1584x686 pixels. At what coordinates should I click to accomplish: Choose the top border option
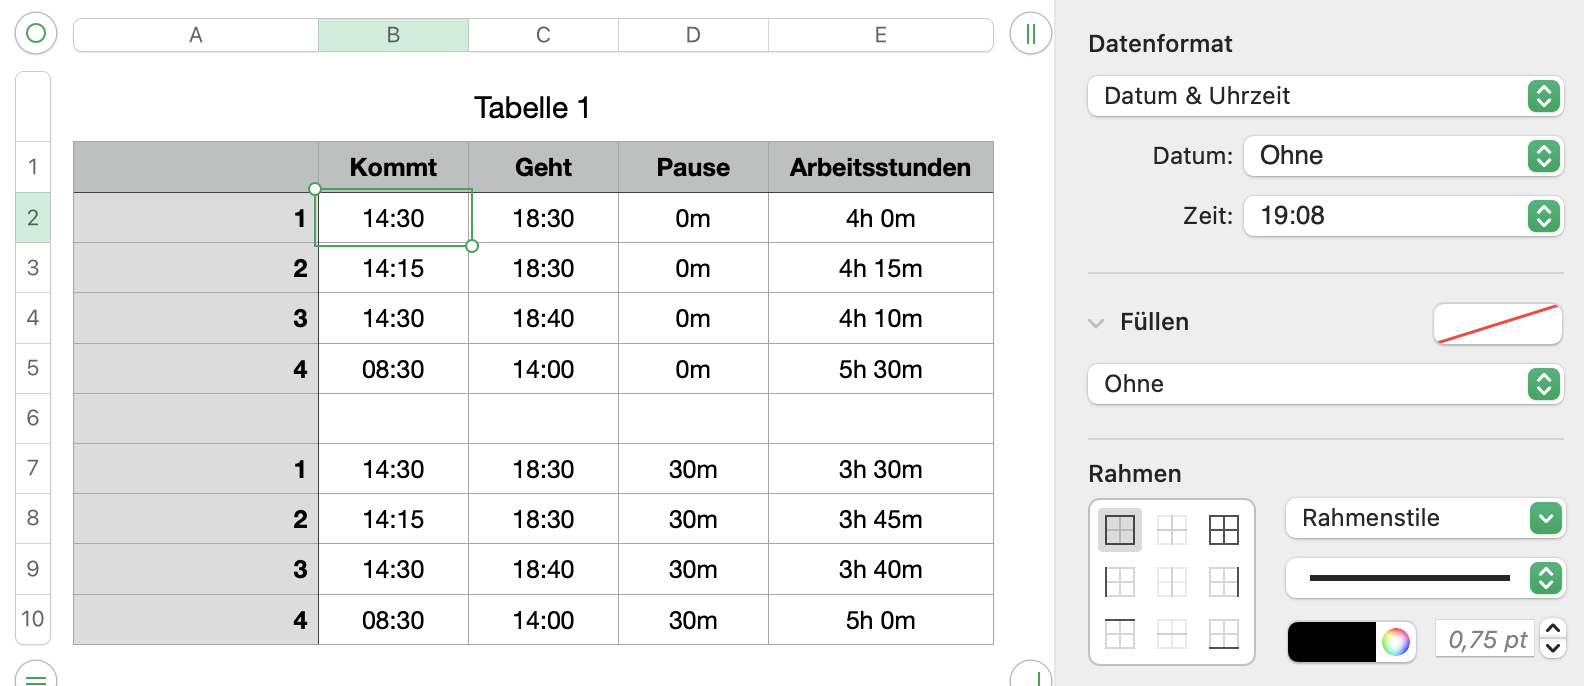tap(1120, 633)
